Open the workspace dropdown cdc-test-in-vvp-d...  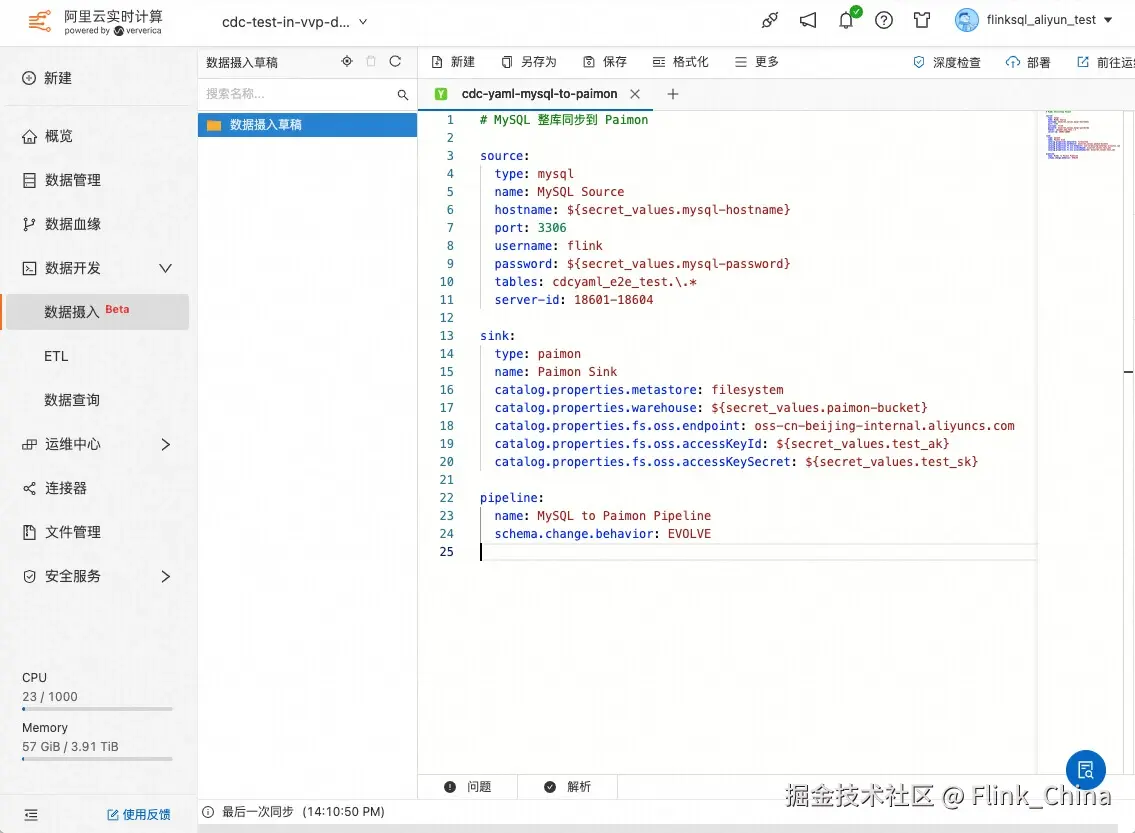(x=295, y=22)
